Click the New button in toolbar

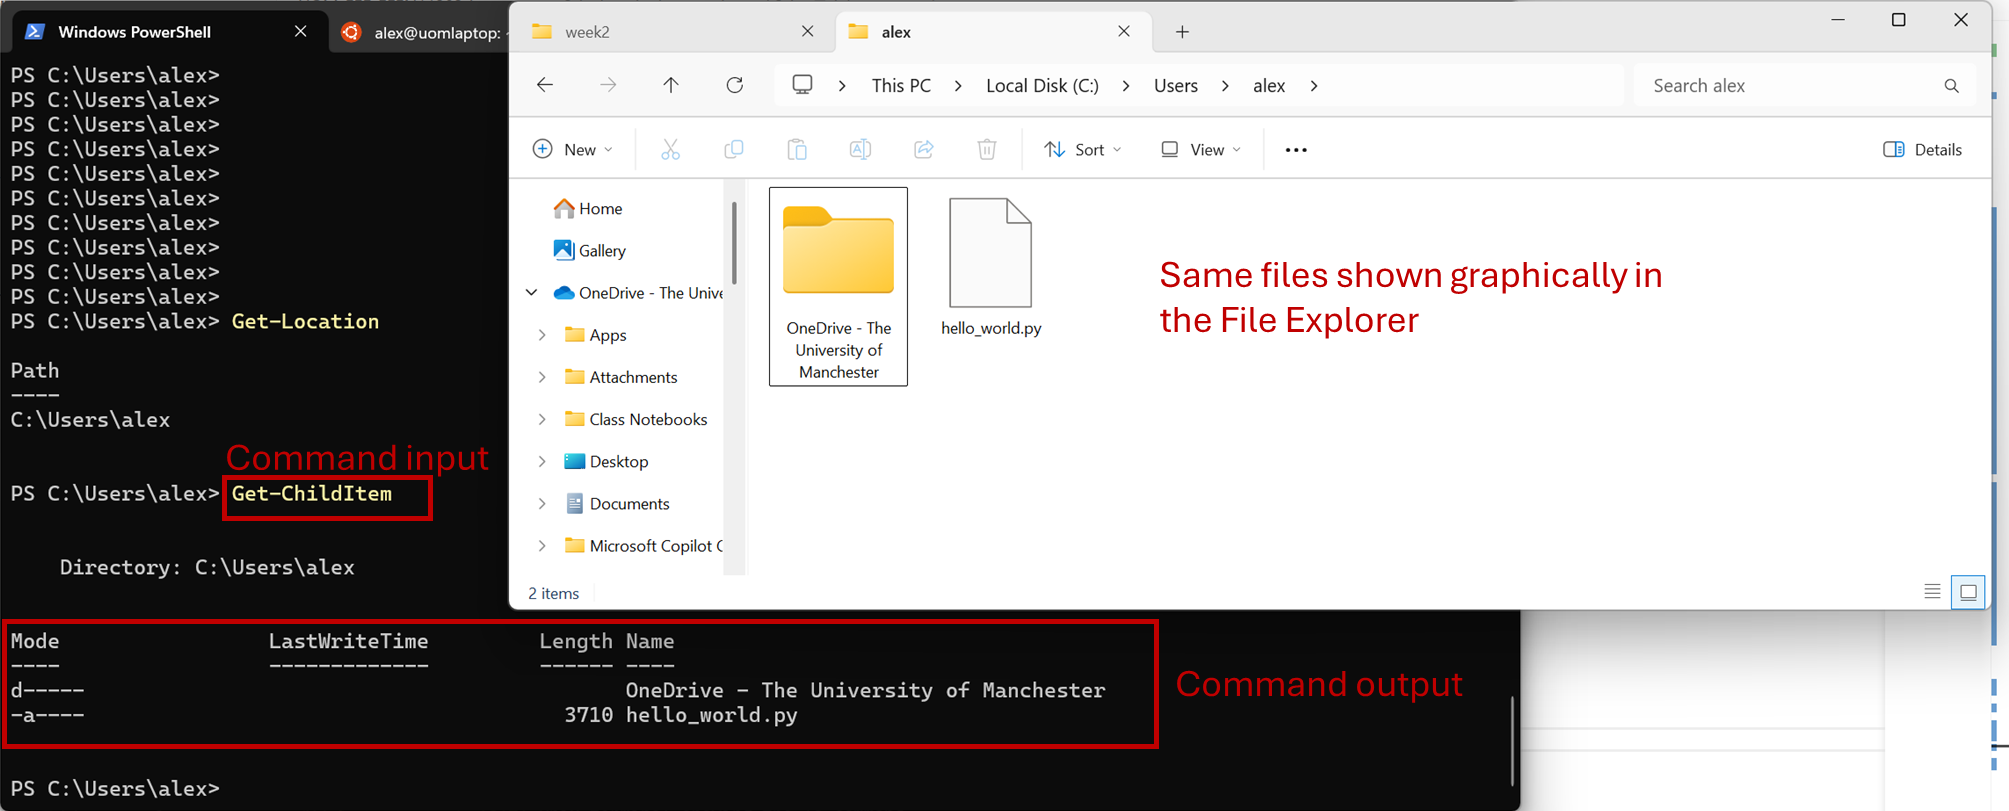(572, 150)
